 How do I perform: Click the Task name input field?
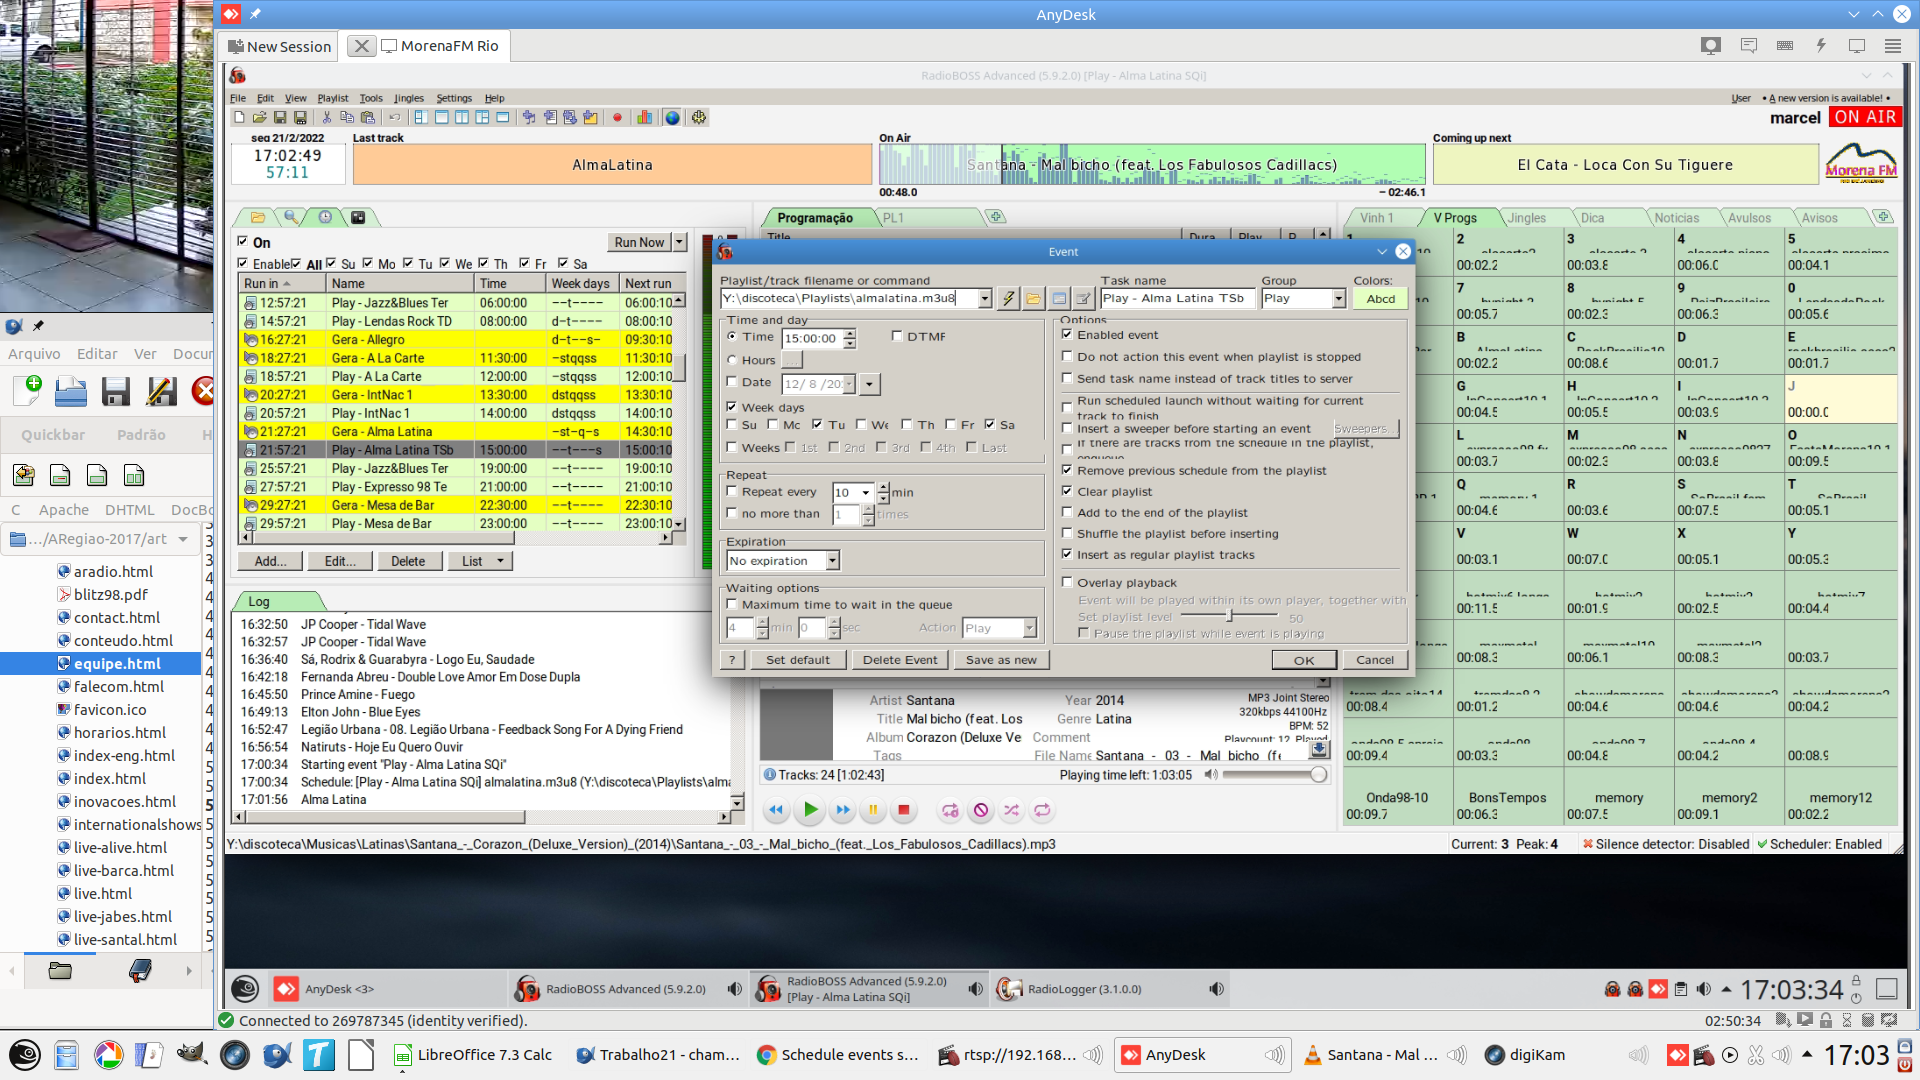point(1177,298)
